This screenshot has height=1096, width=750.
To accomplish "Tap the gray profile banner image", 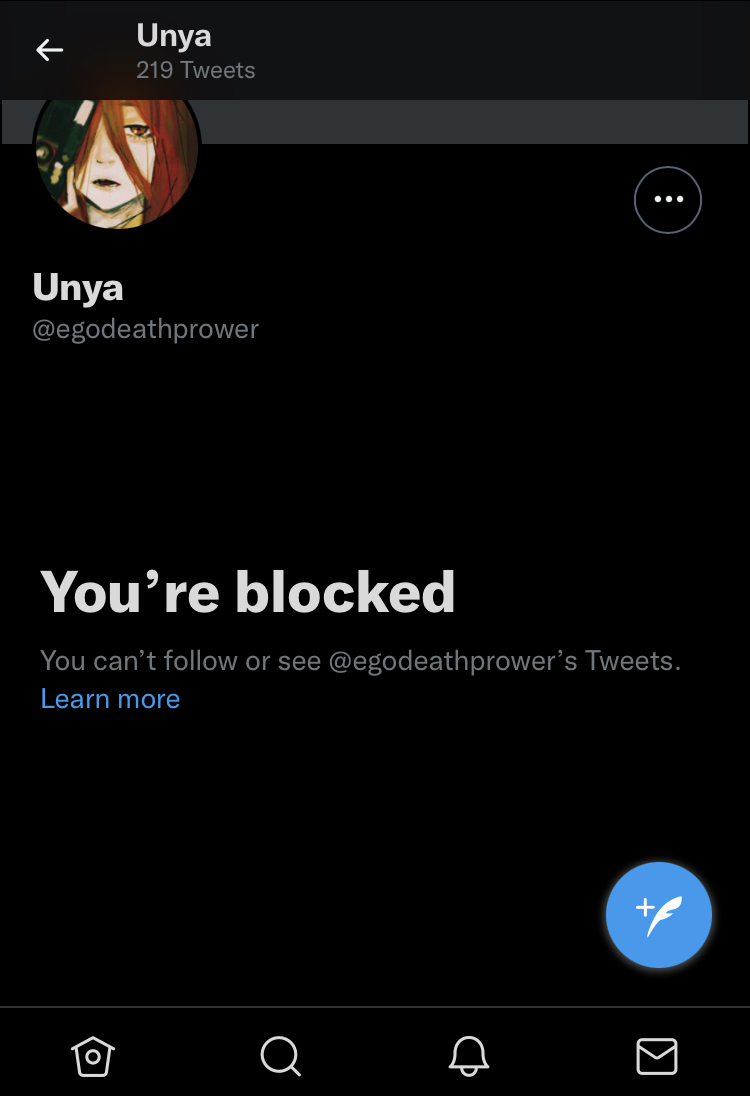I will pos(474,122).
